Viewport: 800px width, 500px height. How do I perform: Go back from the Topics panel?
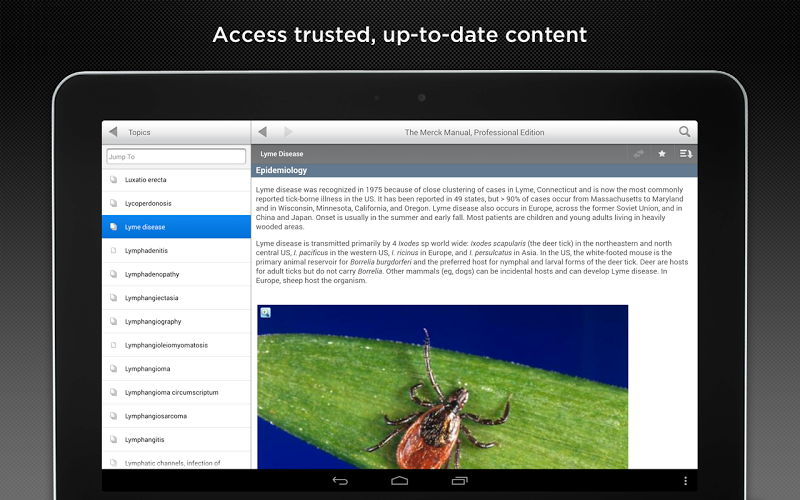[113, 132]
